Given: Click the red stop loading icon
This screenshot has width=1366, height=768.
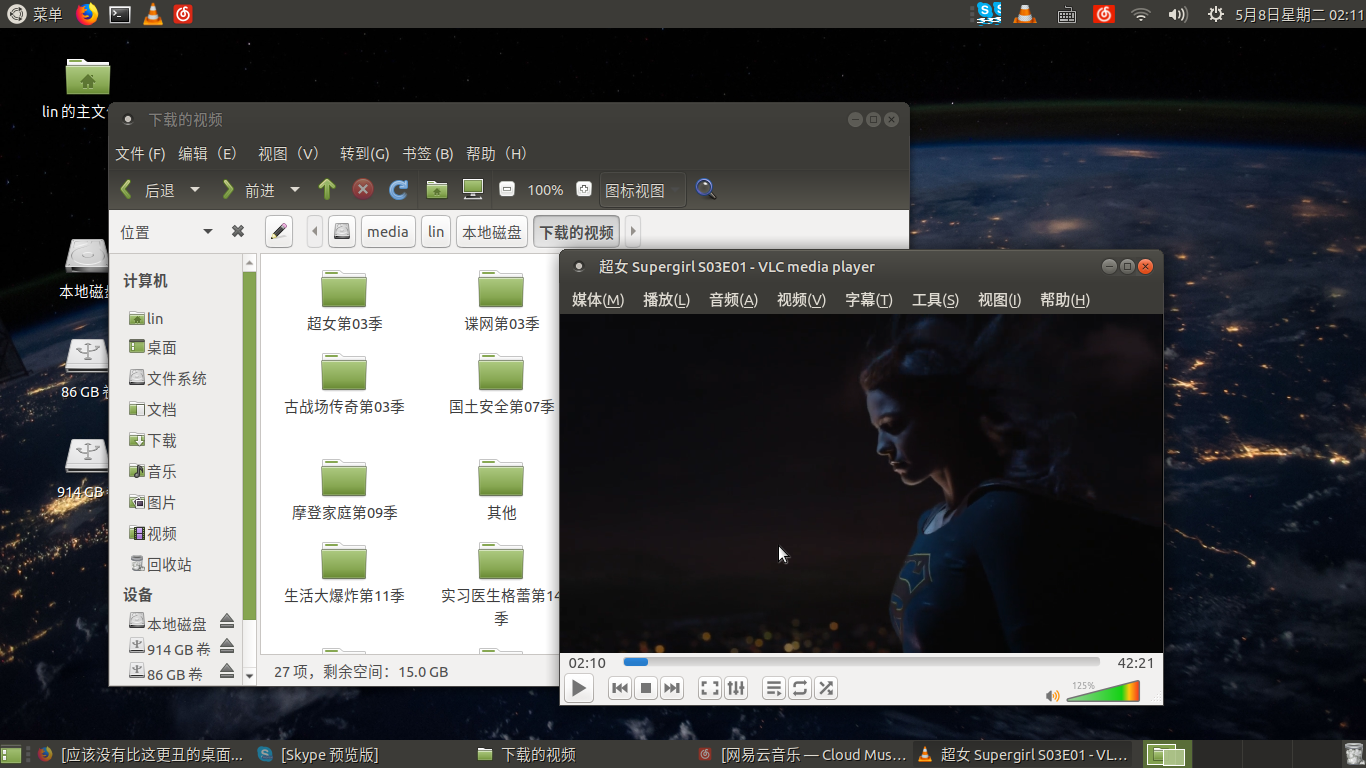Looking at the screenshot, I should (363, 189).
